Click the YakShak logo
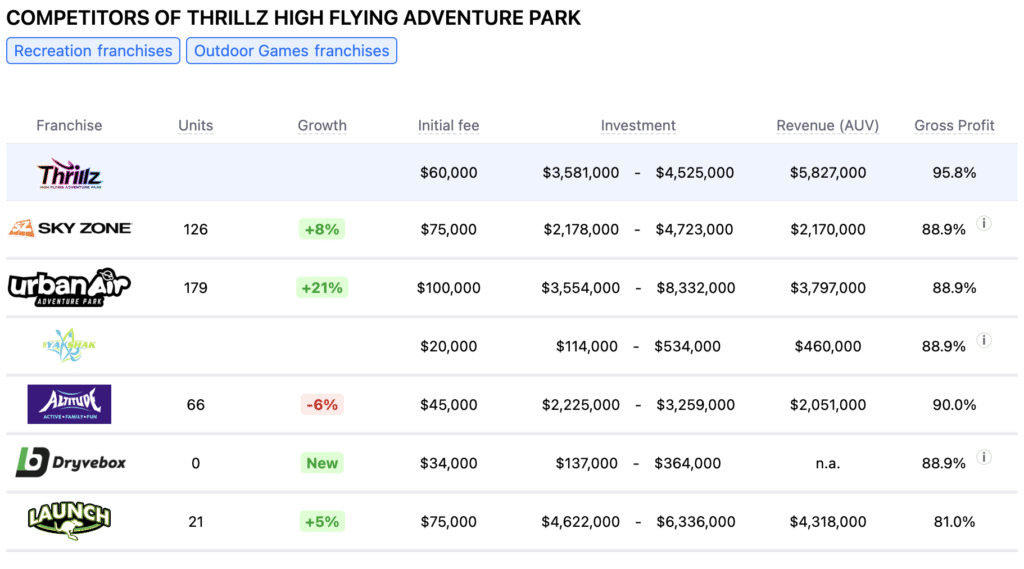The height and width of the screenshot is (569, 1024). [x=69, y=345]
